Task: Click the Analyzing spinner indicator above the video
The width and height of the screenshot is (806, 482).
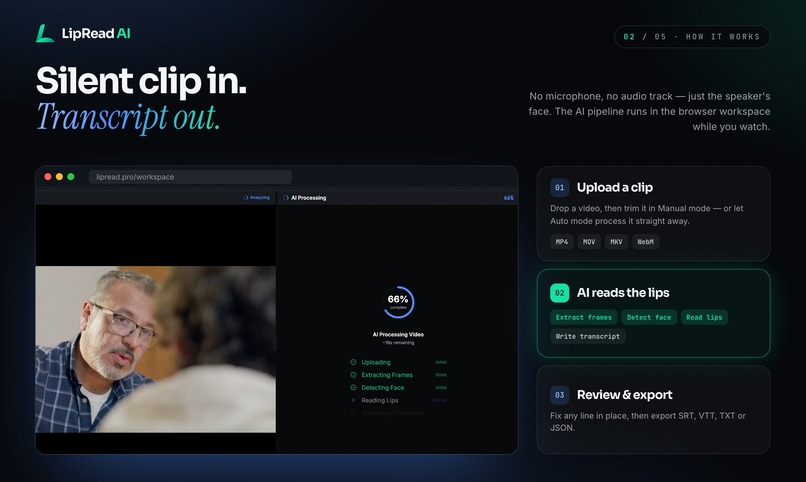Action: pyautogui.click(x=257, y=197)
